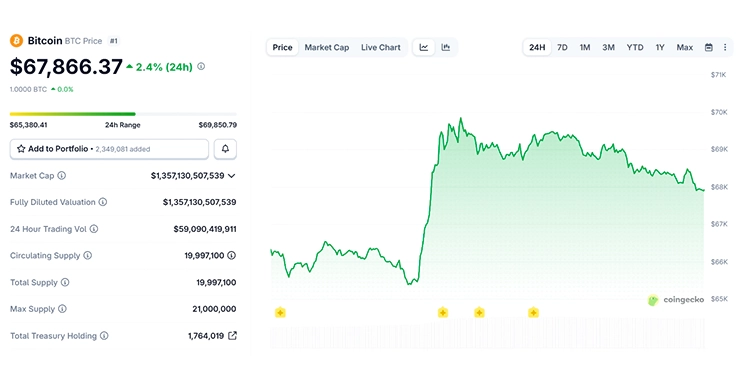Select the Market Cap chart tab

(x=327, y=48)
